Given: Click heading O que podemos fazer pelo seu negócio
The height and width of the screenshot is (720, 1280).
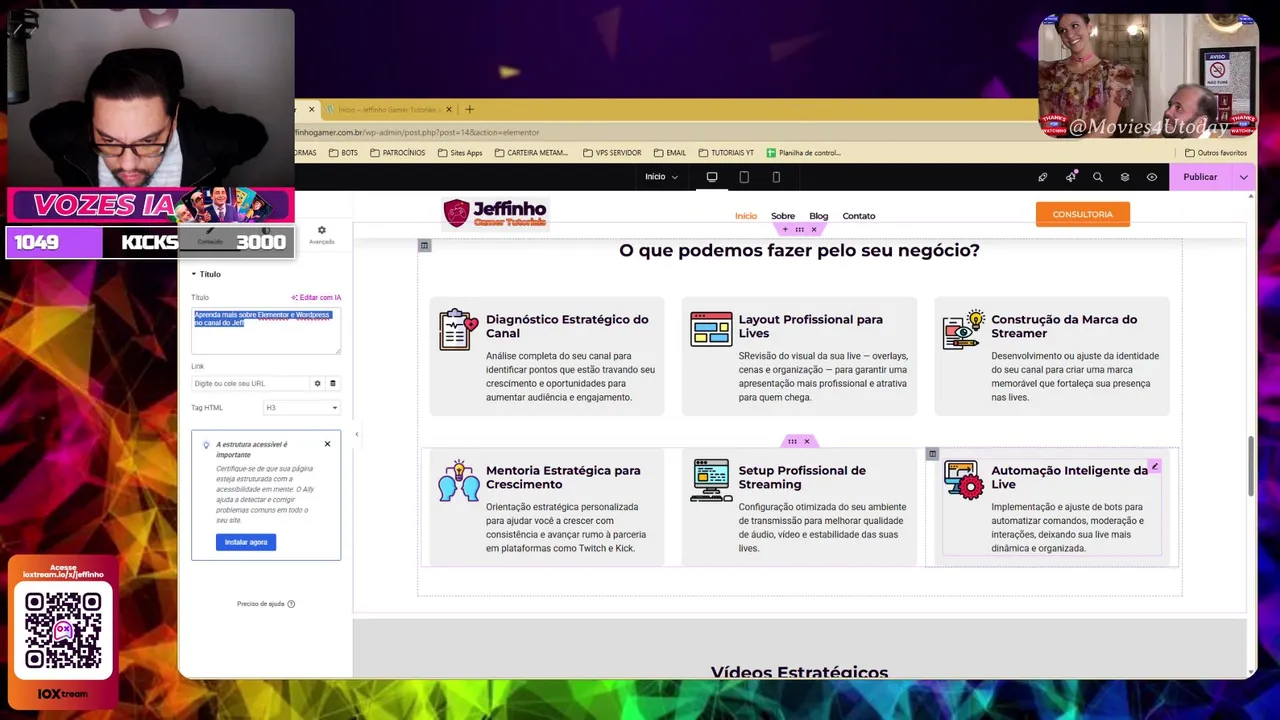Looking at the screenshot, I should 799,250.
